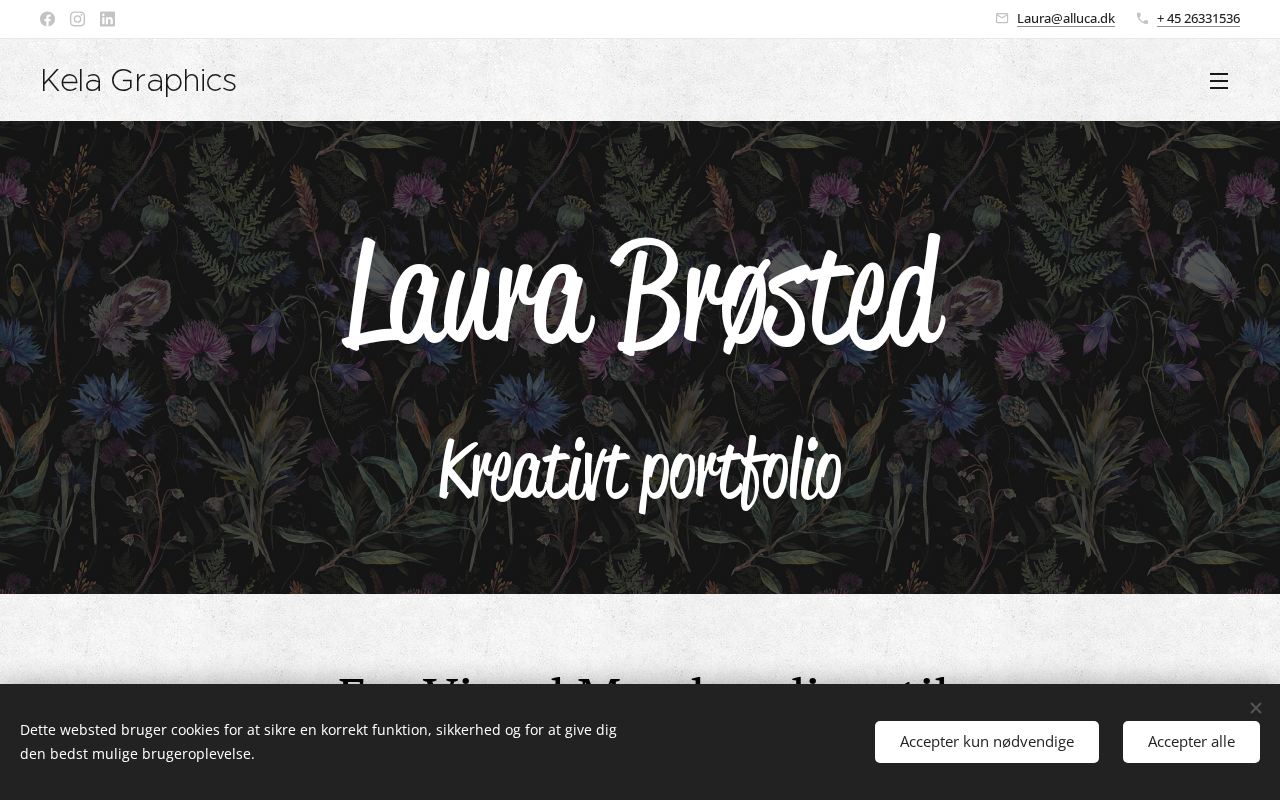The image size is (1280, 800).
Task: Click the Laura Brøsted hero title
Action: click(642, 295)
